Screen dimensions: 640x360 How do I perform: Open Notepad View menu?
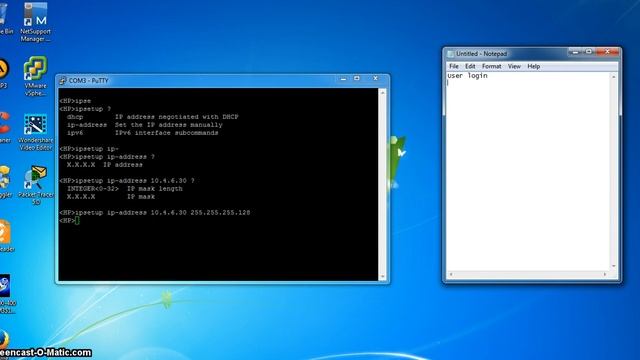tap(514, 66)
